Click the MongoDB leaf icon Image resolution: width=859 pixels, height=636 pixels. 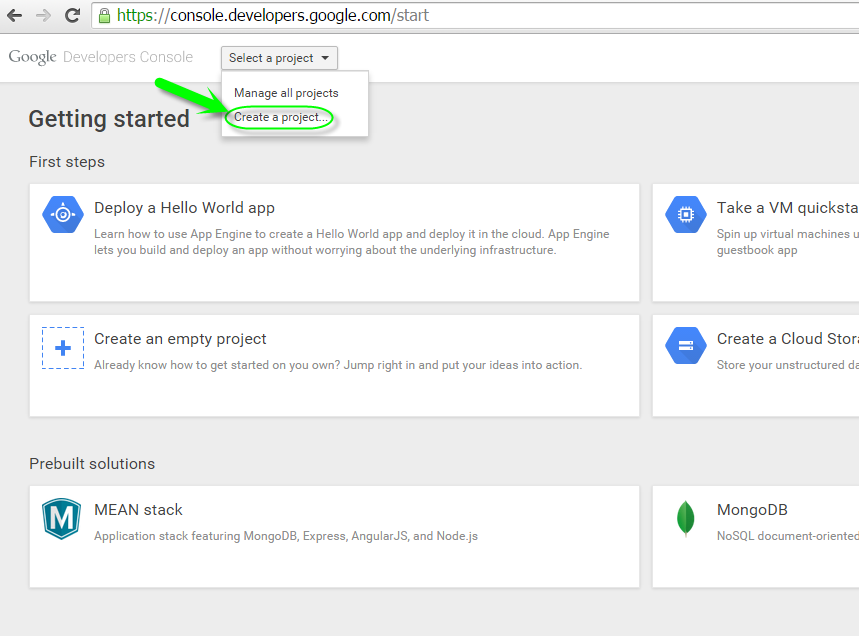coord(685,519)
